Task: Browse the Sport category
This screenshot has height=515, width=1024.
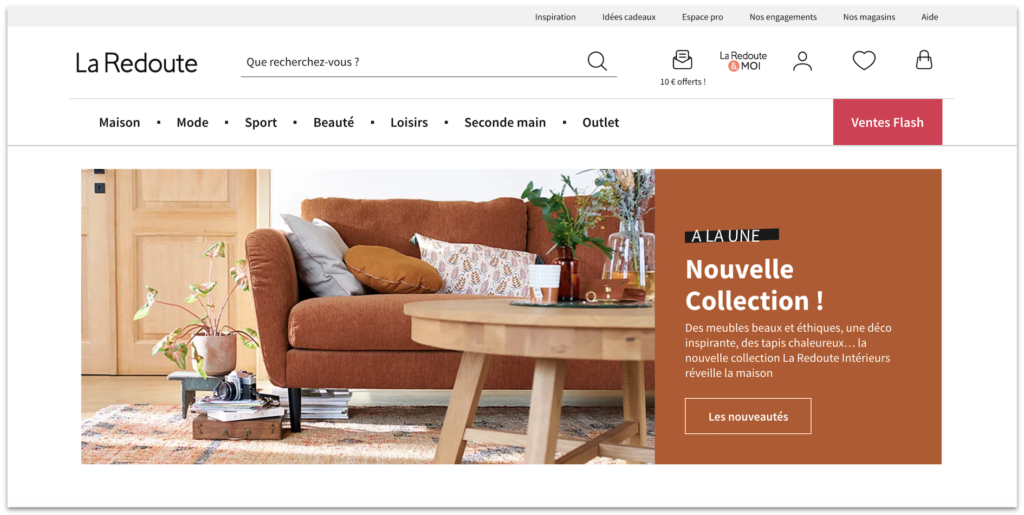Action: pos(261,123)
